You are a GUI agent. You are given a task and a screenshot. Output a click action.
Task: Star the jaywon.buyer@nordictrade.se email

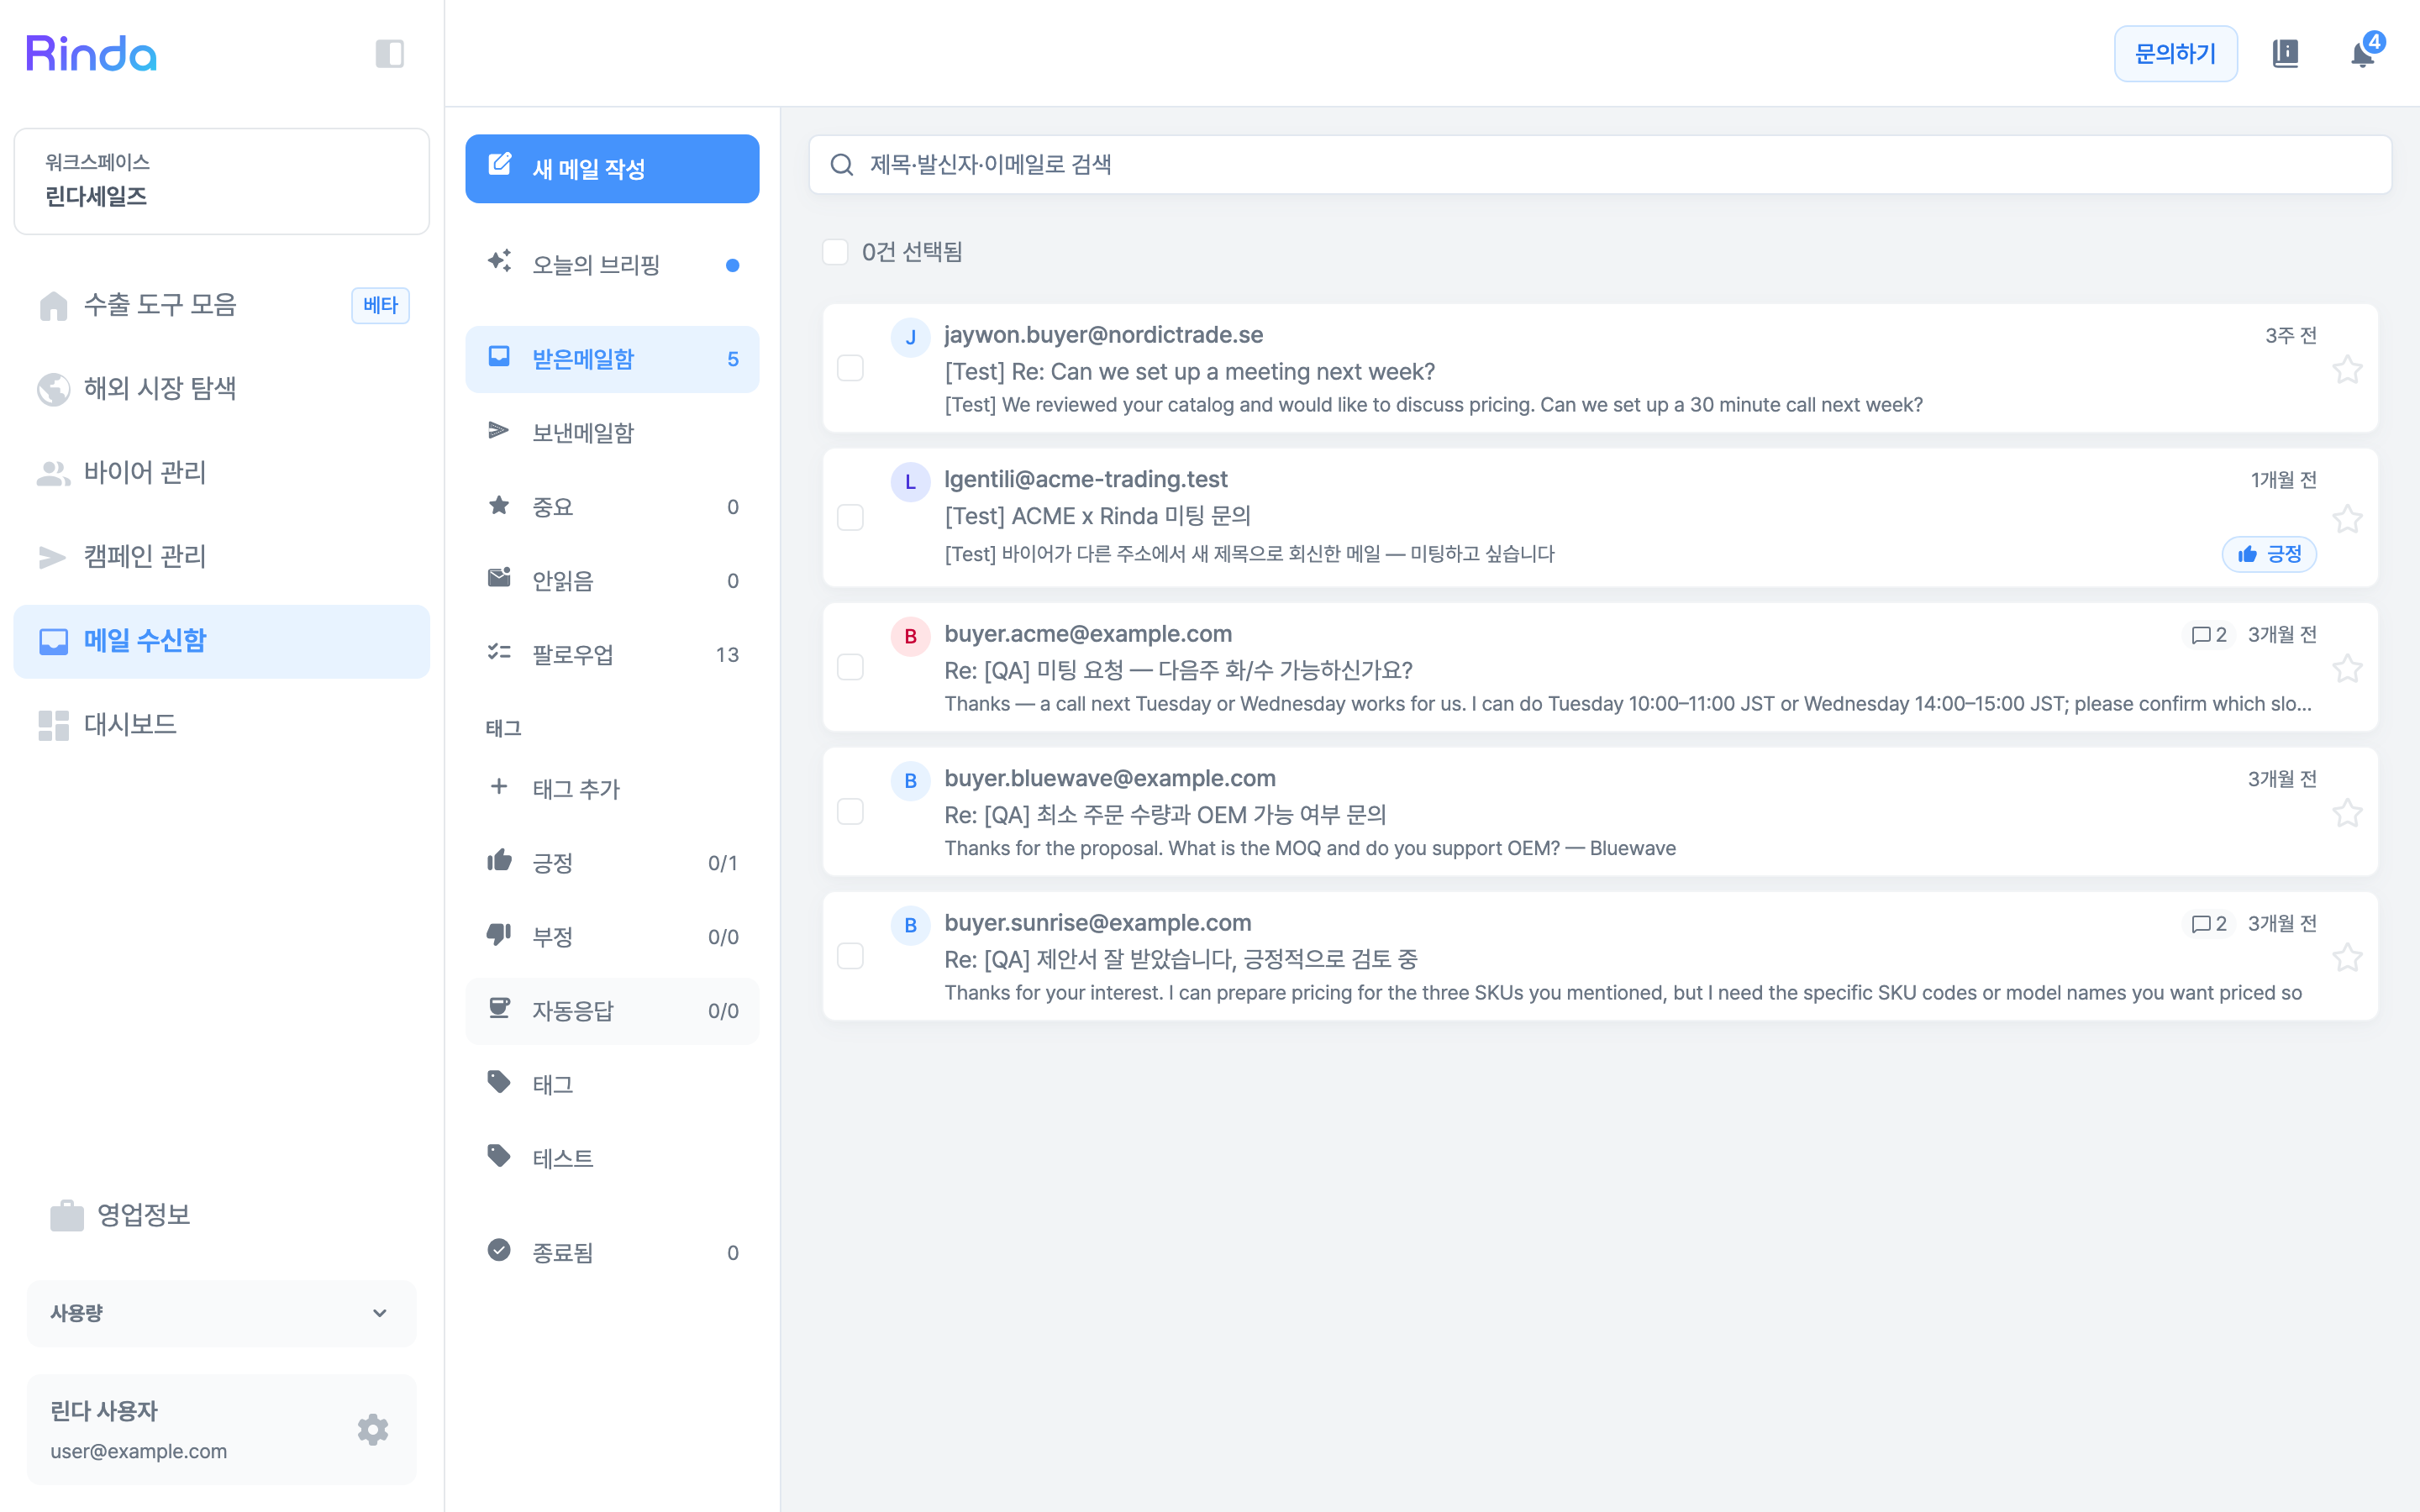pyautogui.click(x=2347, y=370)
